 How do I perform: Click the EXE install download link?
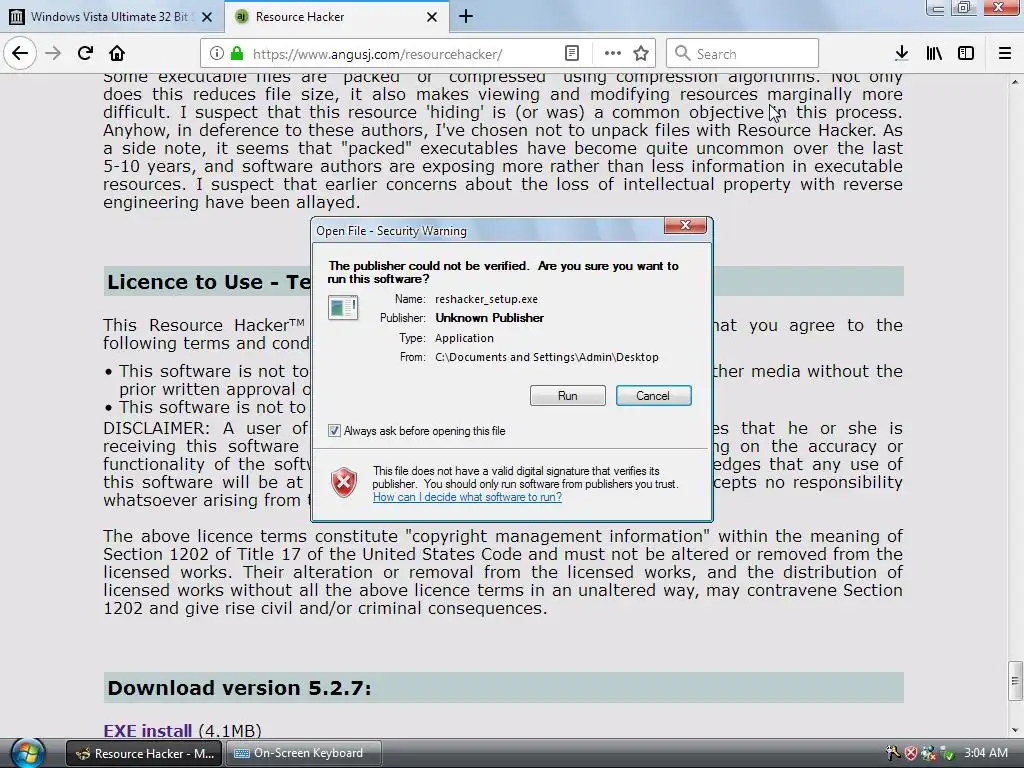[x=148, y=731]
